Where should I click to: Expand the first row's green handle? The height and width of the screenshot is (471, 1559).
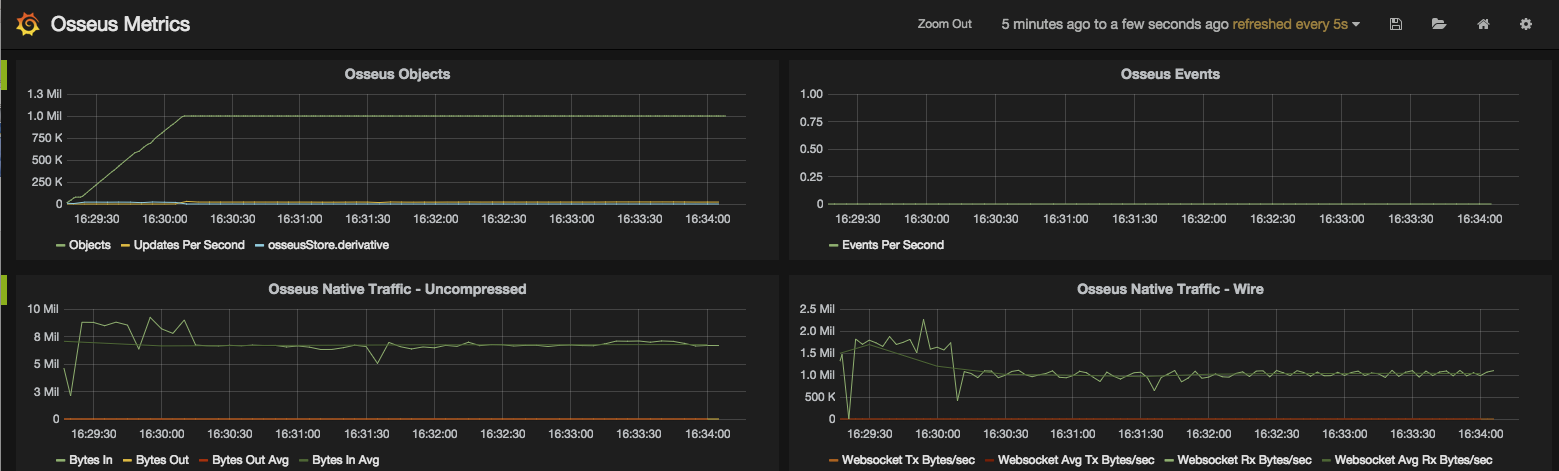pos(4,74)
